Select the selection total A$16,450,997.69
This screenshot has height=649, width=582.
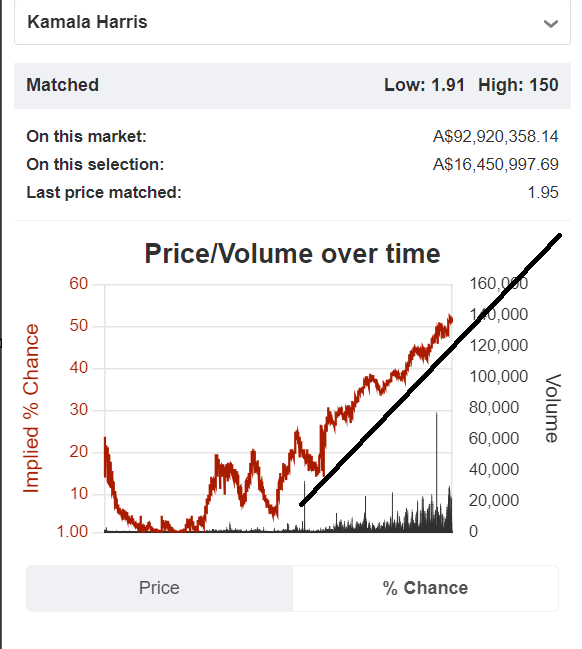[495, 164]
